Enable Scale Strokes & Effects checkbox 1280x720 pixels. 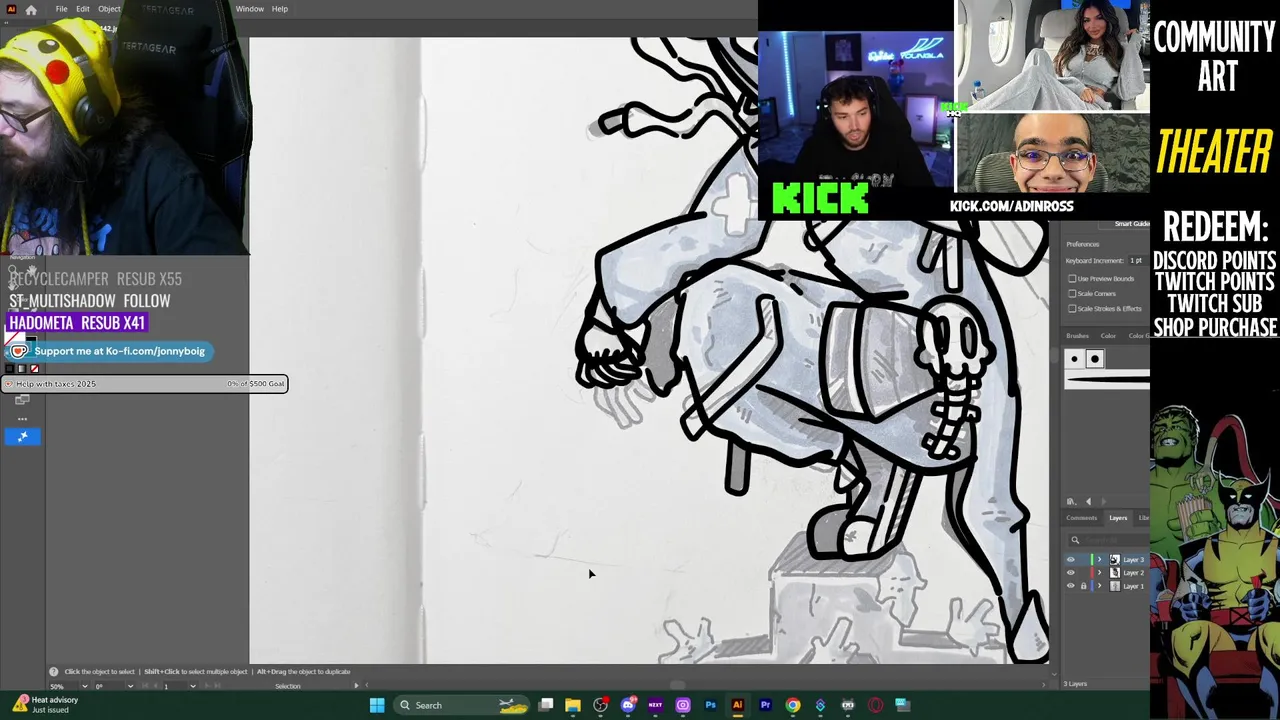[x=1072, y=309]
